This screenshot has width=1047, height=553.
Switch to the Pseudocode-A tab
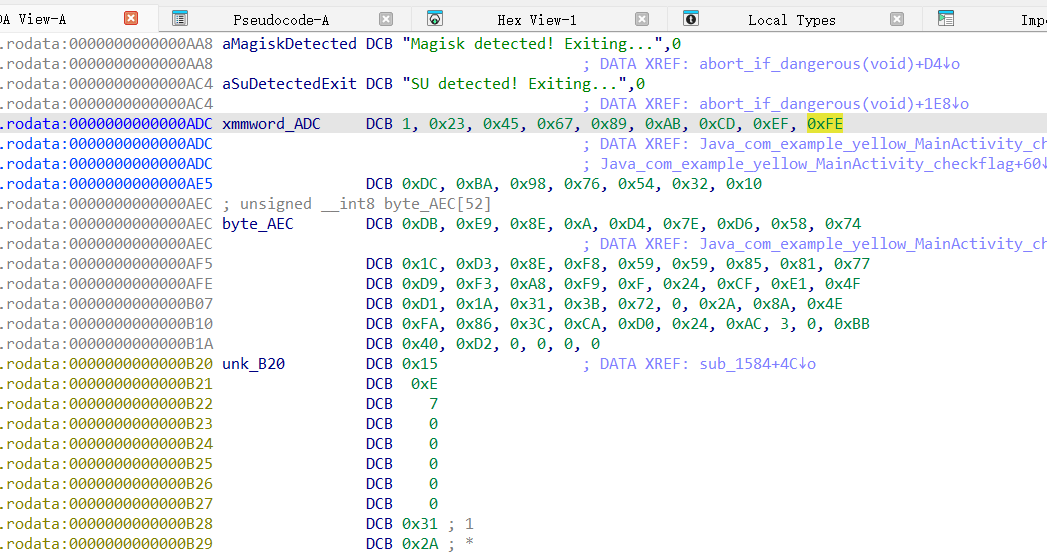pyautogui.click(x=281, y=20)
